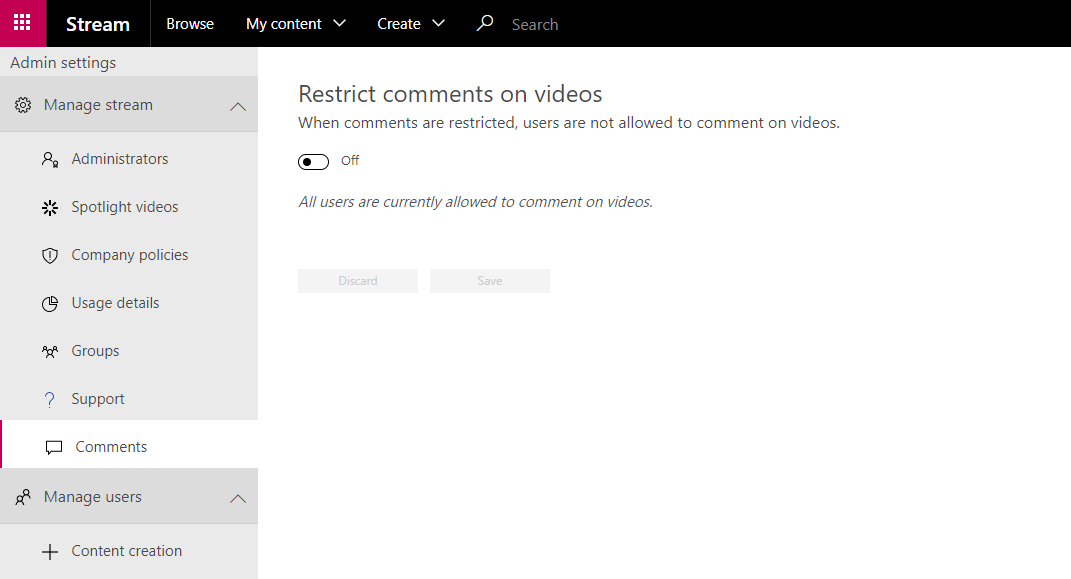The image size is (1071, 579).
Task: Click the Save button
Action: tap(490, 281)
